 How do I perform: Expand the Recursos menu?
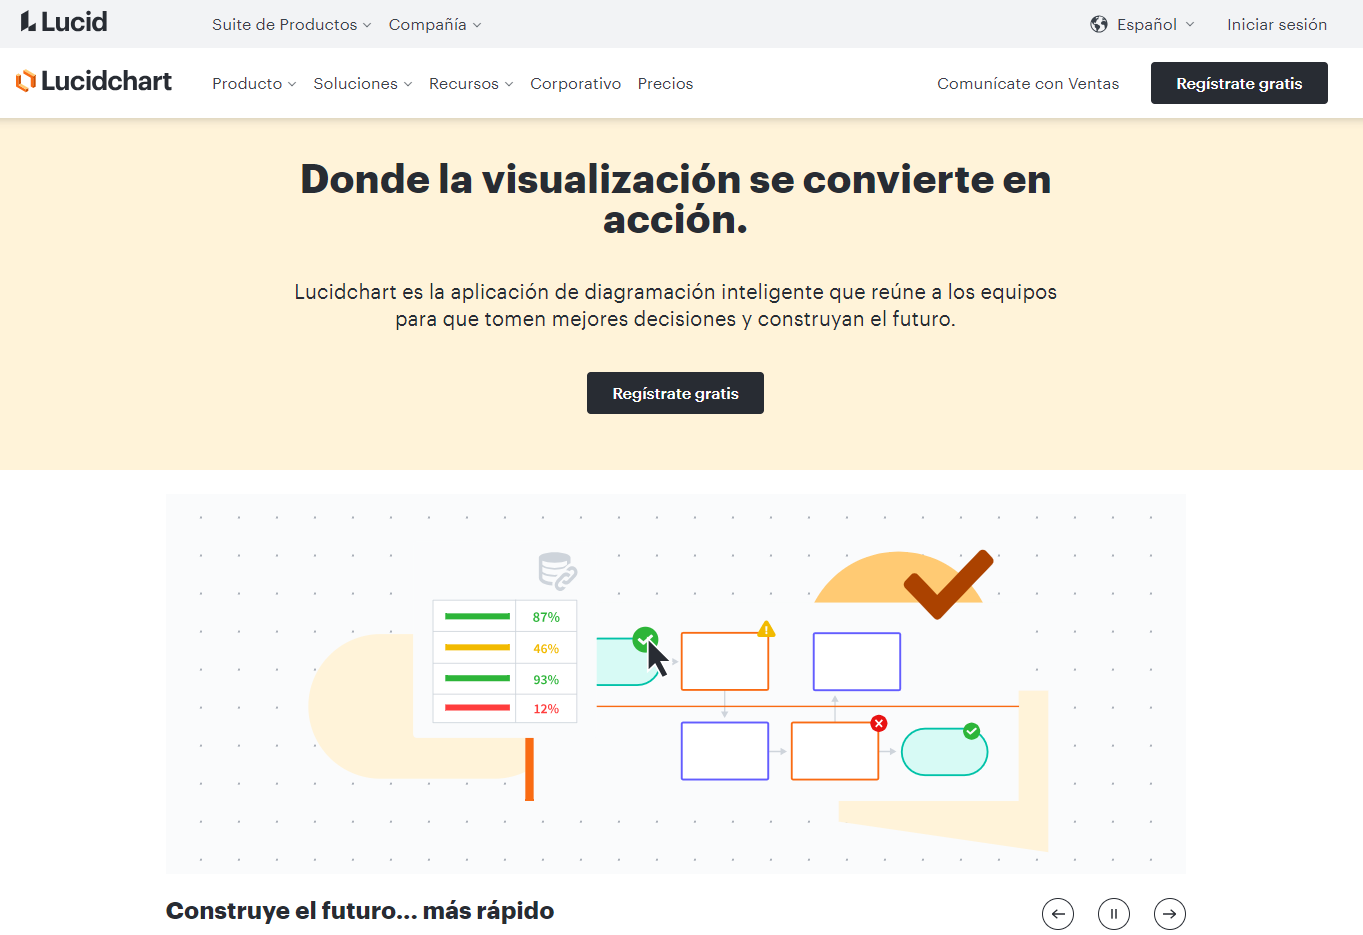point(471,84)
